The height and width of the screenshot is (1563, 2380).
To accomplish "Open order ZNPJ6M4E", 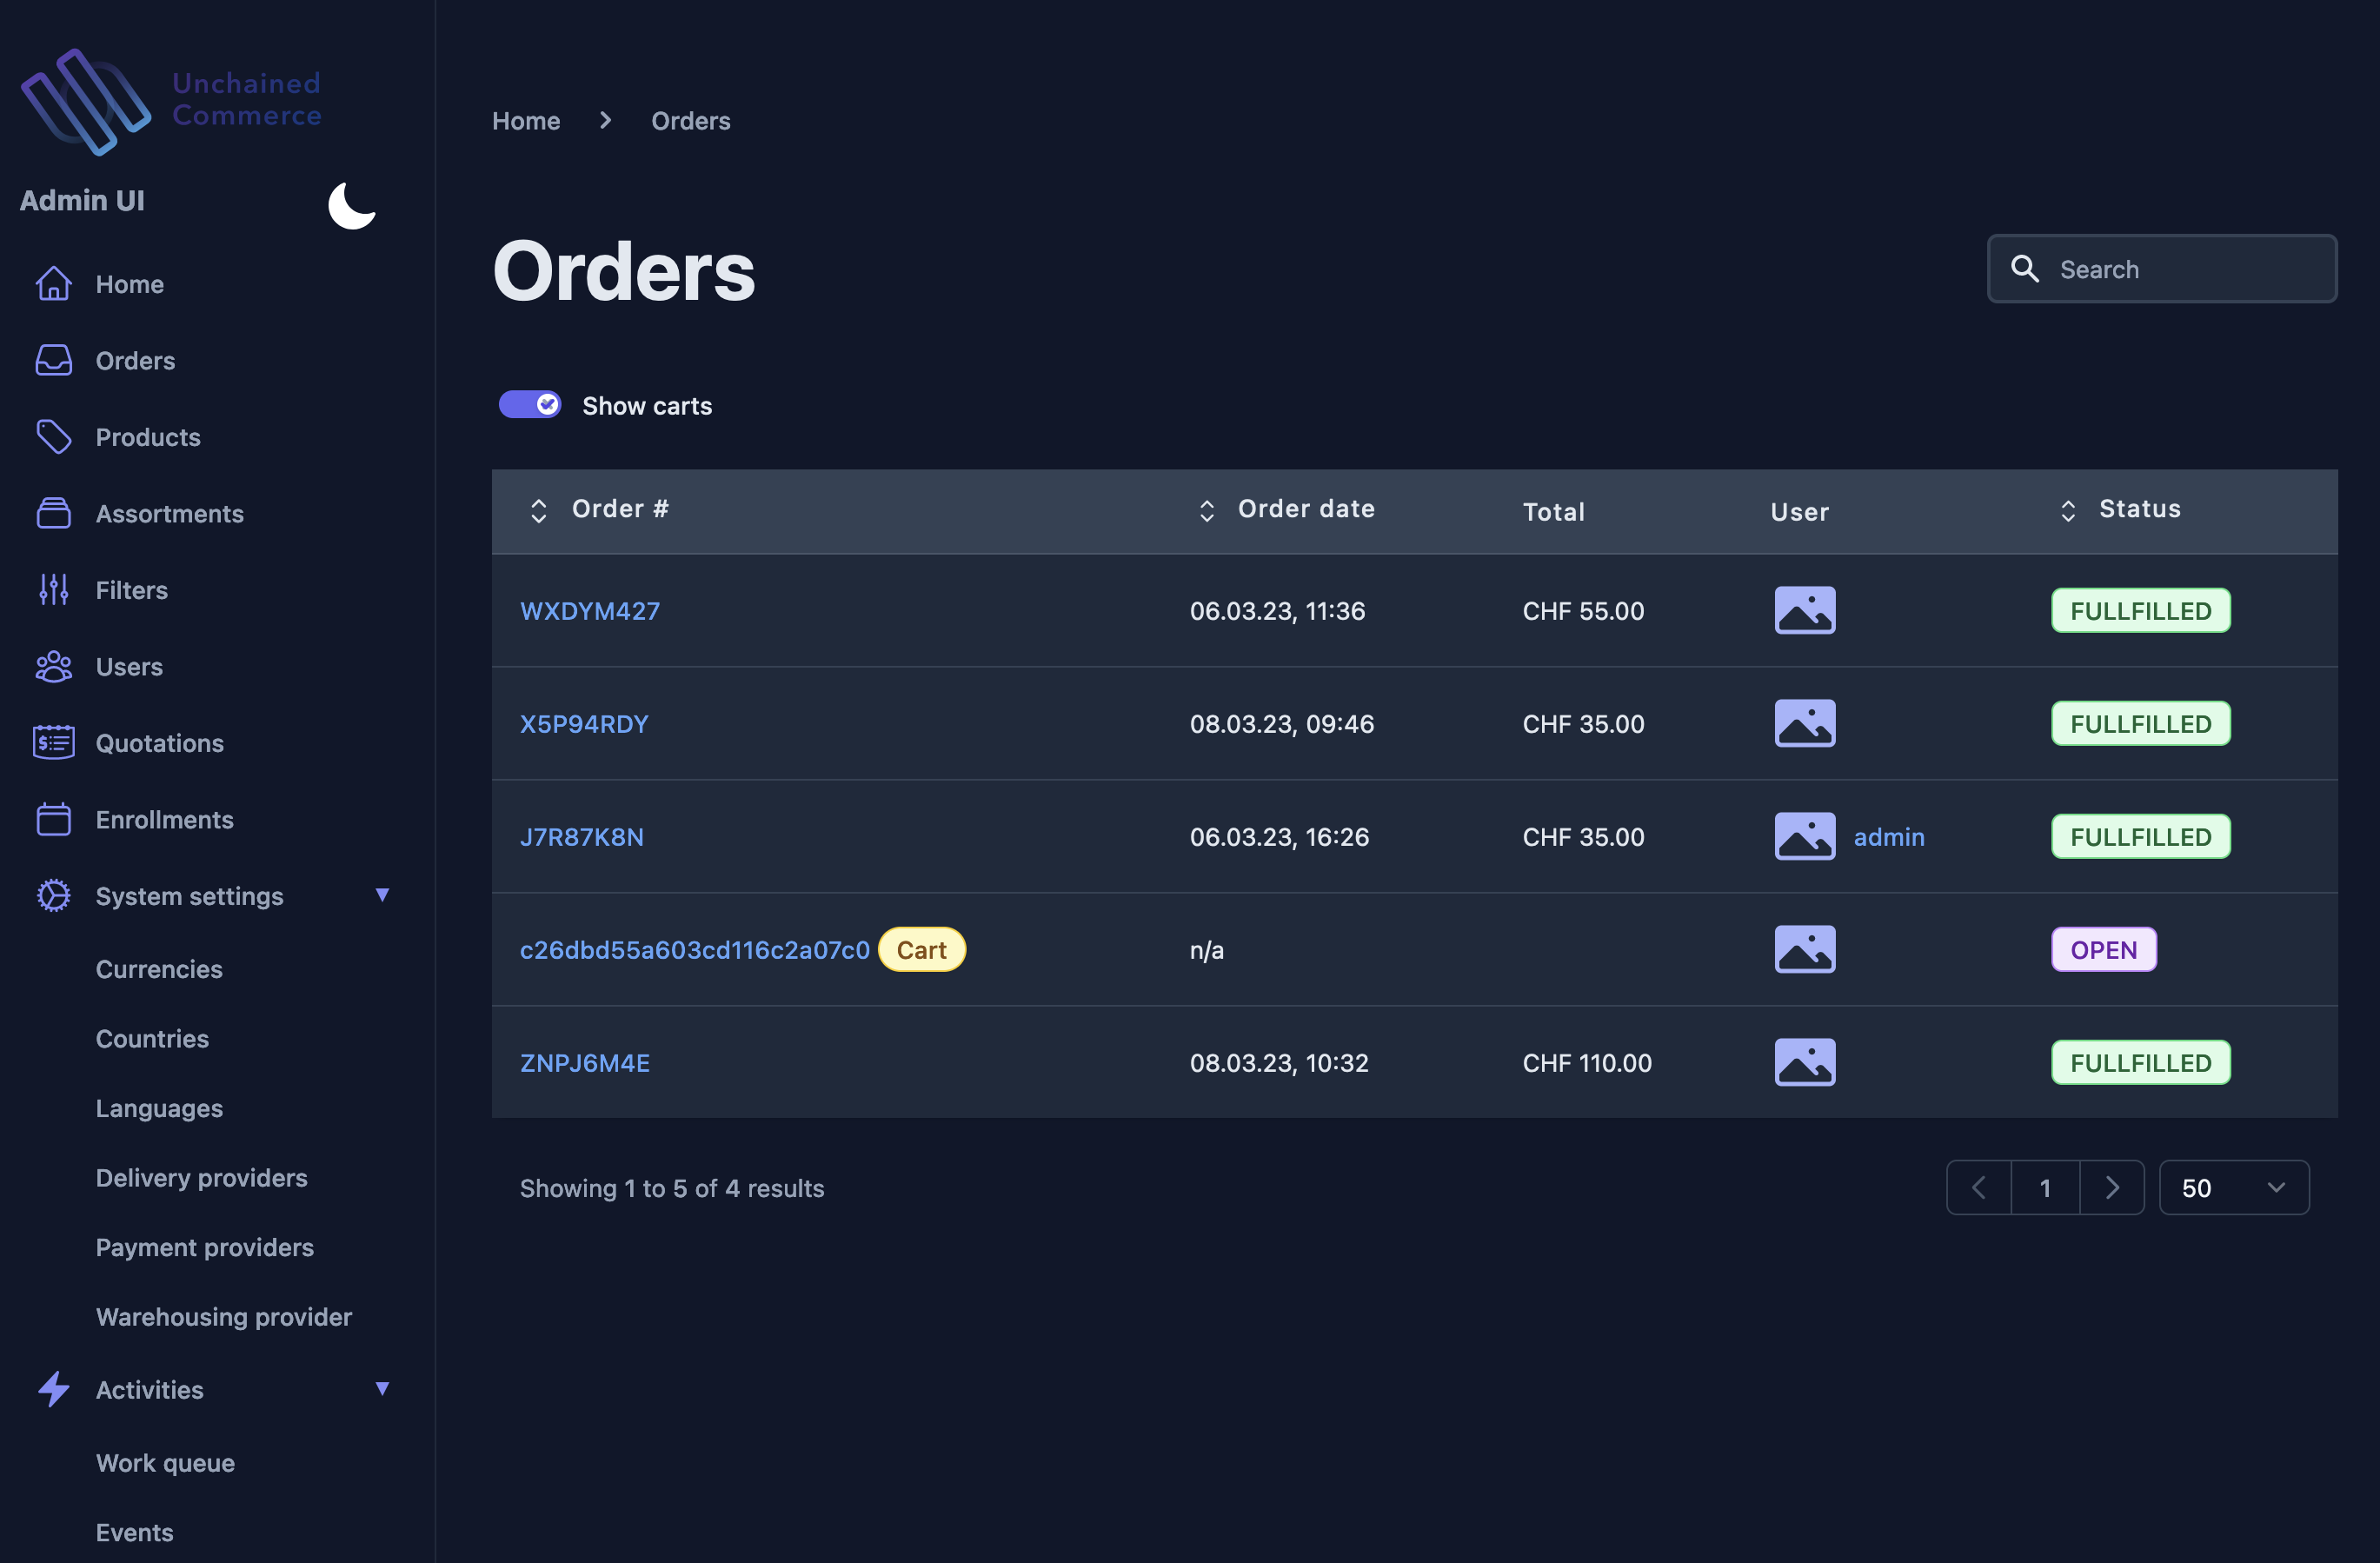I will pyautogui.click(x=585, y=1062).
